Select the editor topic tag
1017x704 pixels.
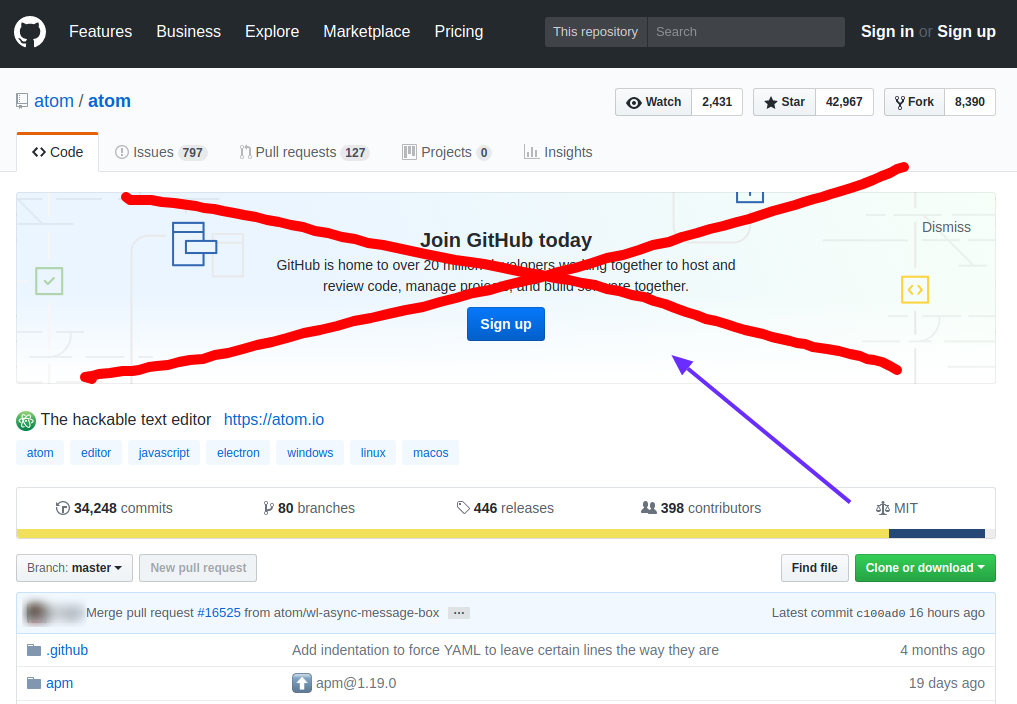tap(96, 453)
